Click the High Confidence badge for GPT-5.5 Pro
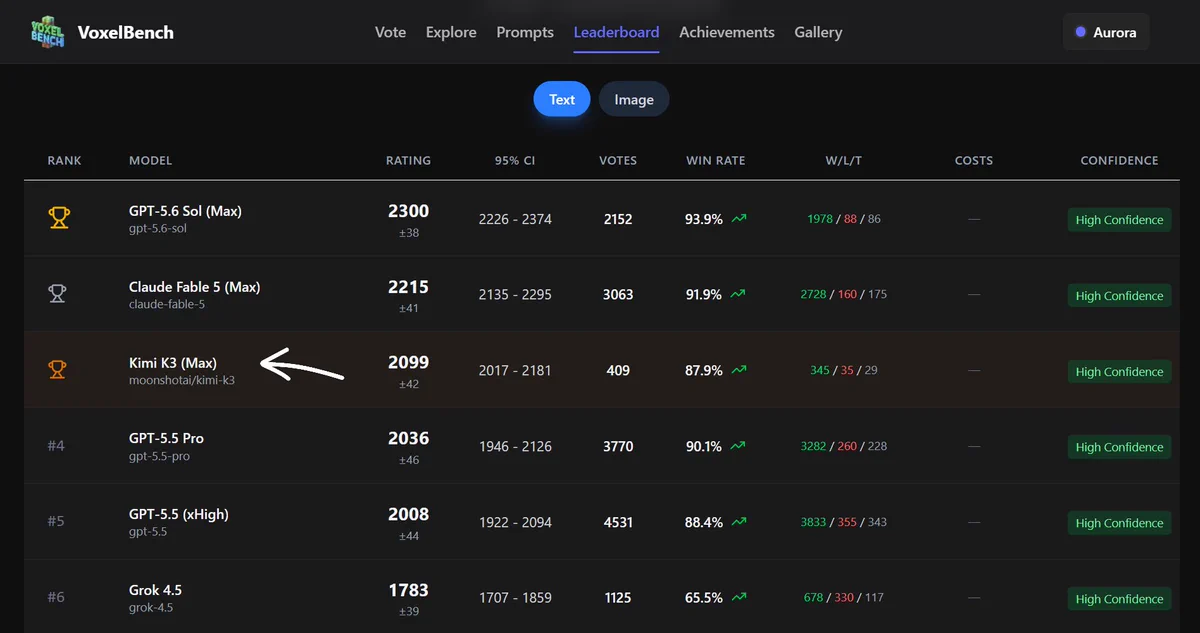This screenshot has height=633, width=1200. (1119, 447)
